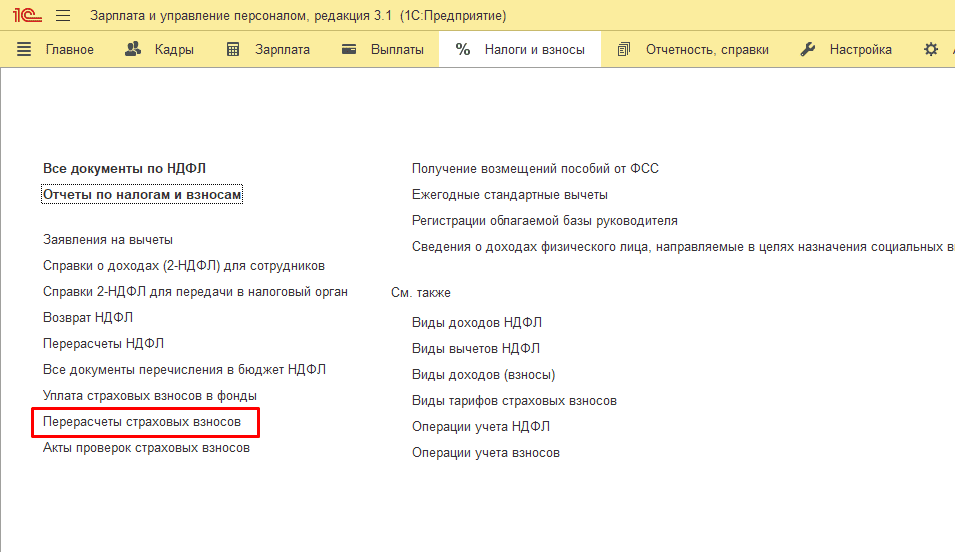
Task: Open Получение возмещений пособий от ФСС
Action: [x=535, y=169]
